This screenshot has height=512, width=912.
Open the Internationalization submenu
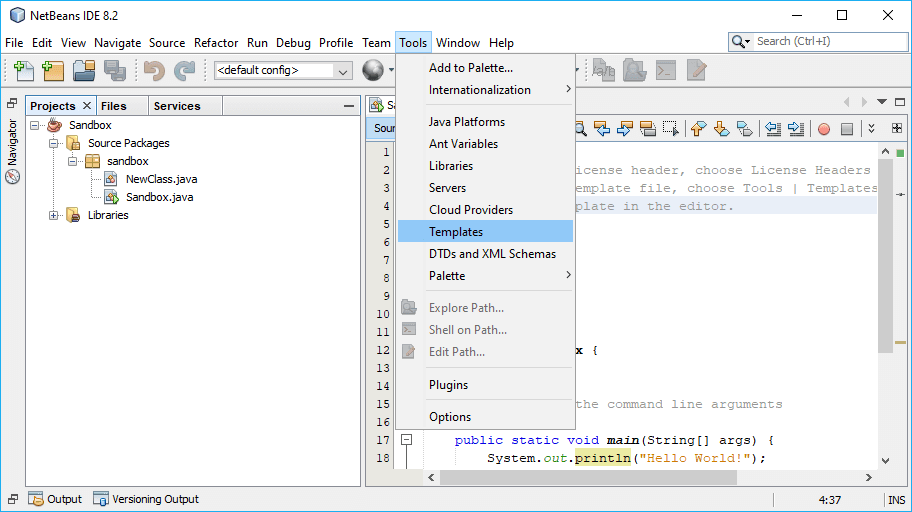click(x=480, y=90)
